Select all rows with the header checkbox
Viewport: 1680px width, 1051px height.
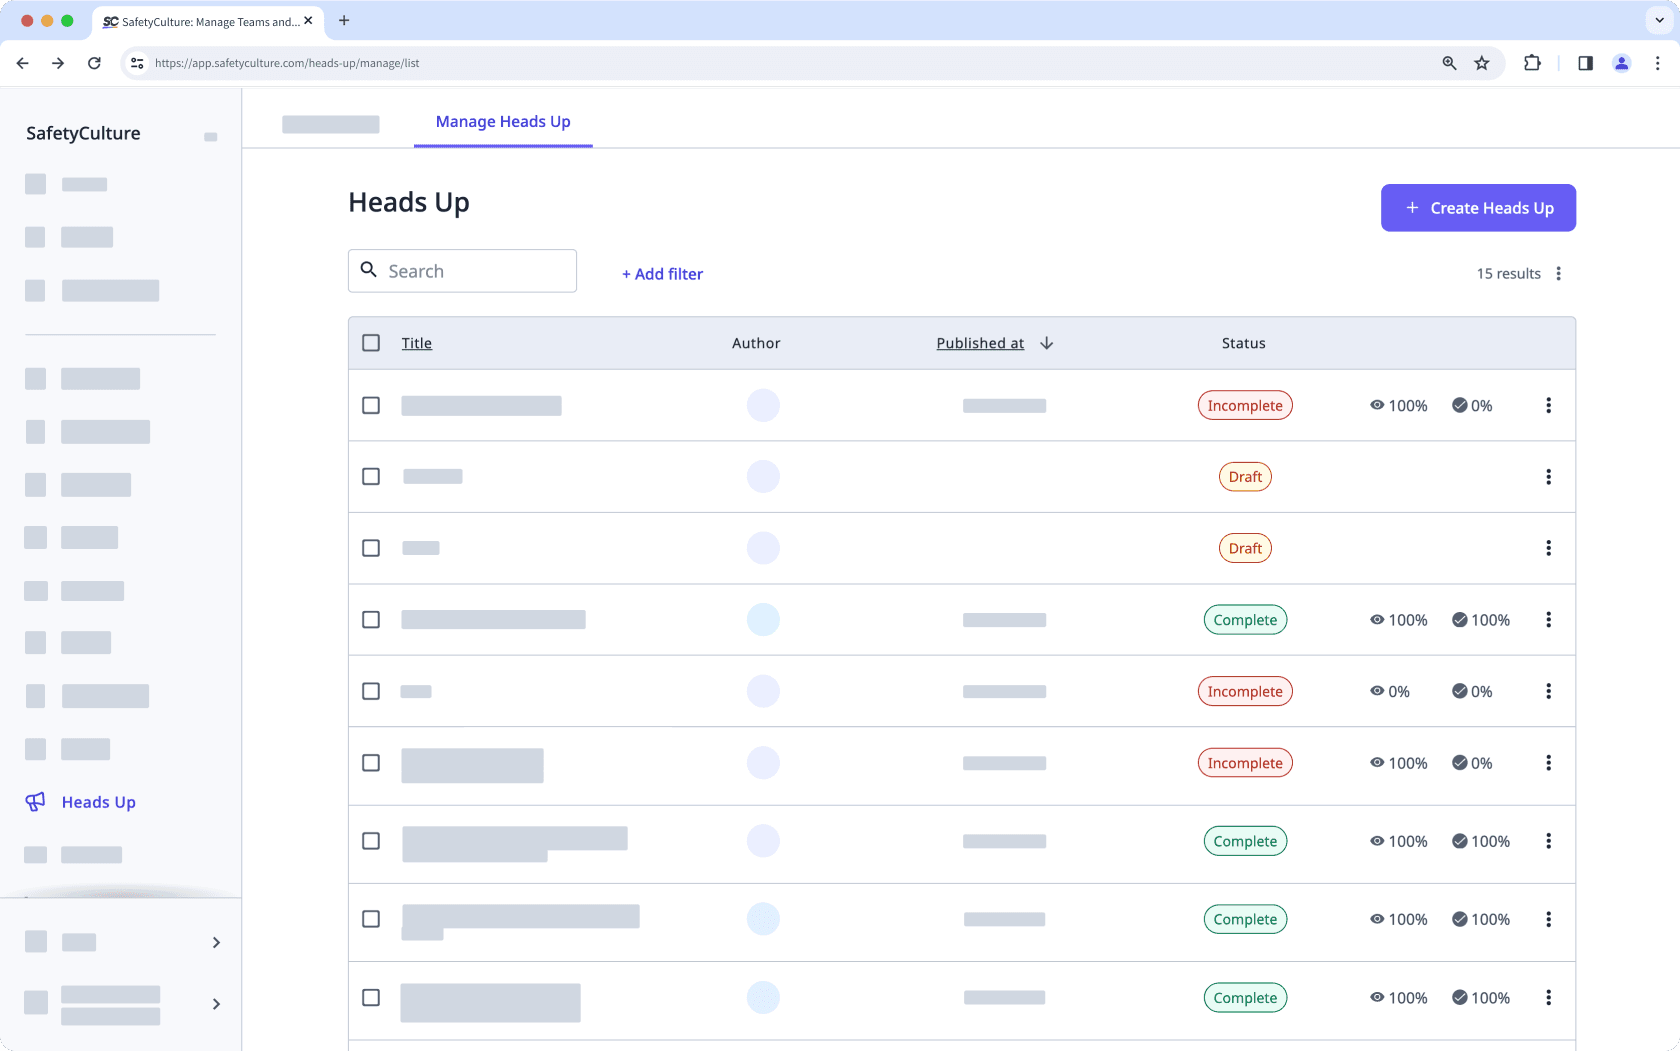371,342
